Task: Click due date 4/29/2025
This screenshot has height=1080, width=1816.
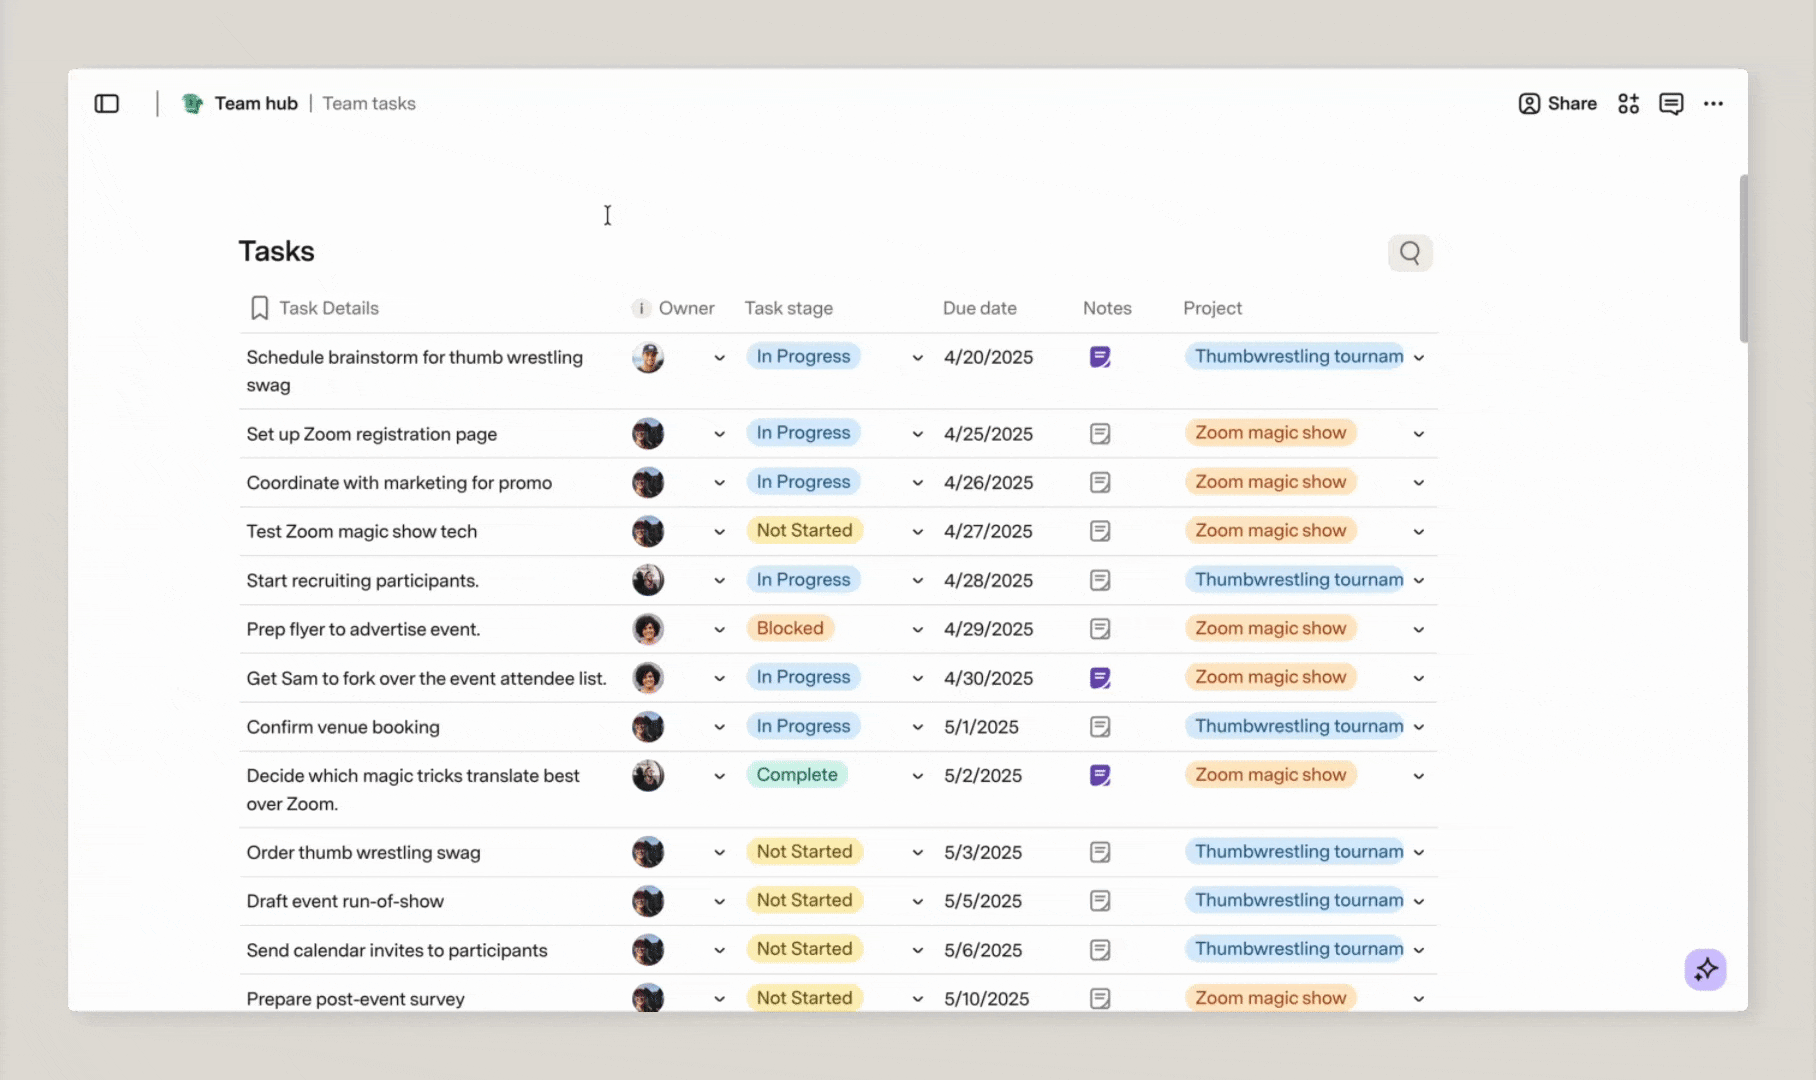Action: pyautogui.click(x=988, y=629)
